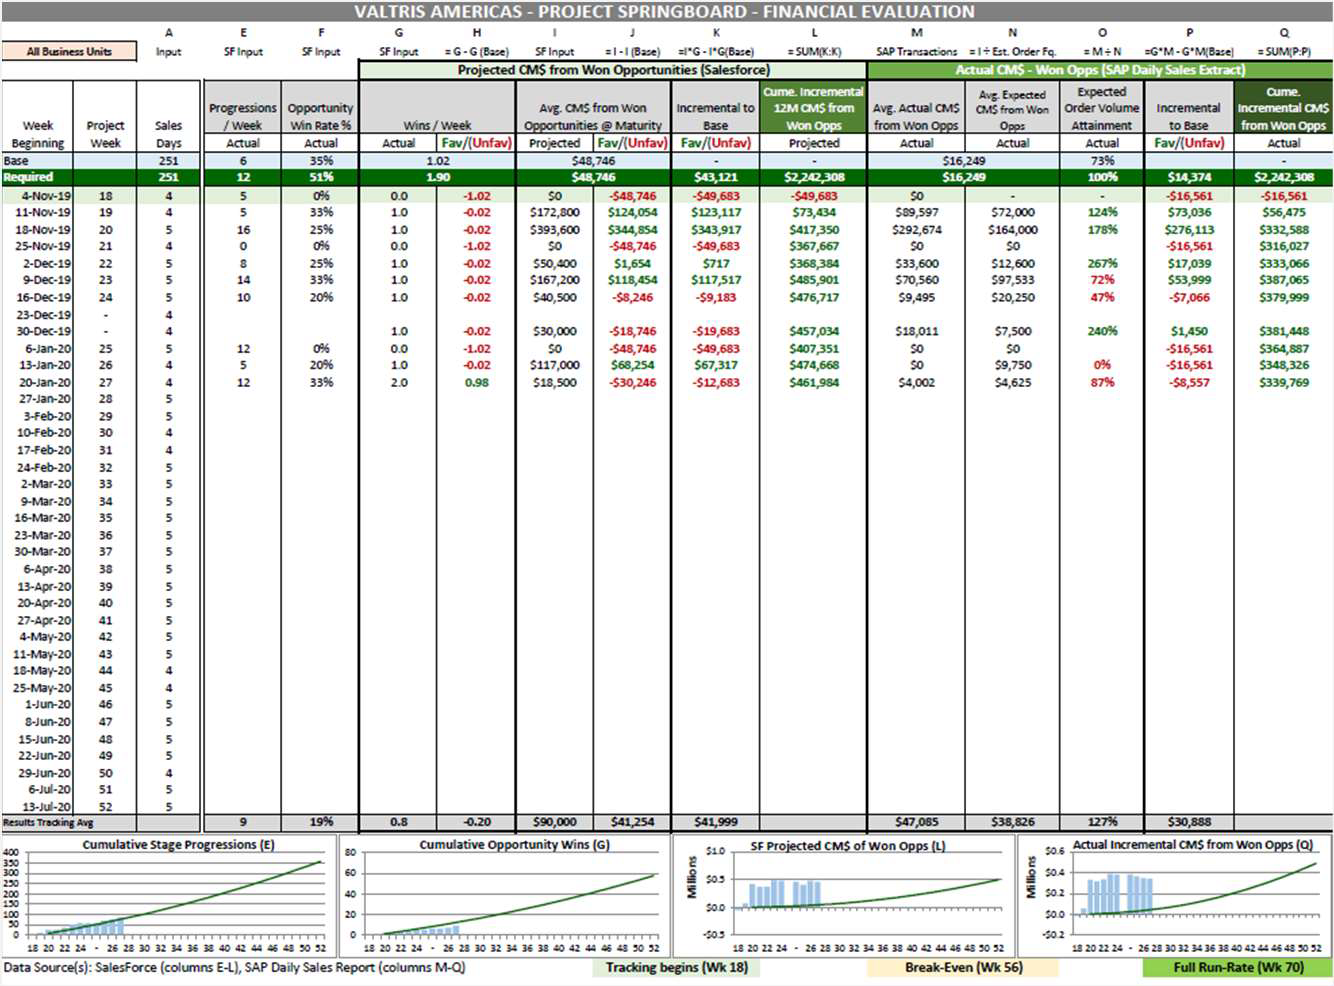Select the All Business Units cell
Screen dimensions: 1334x986
[x=69, y=51]
